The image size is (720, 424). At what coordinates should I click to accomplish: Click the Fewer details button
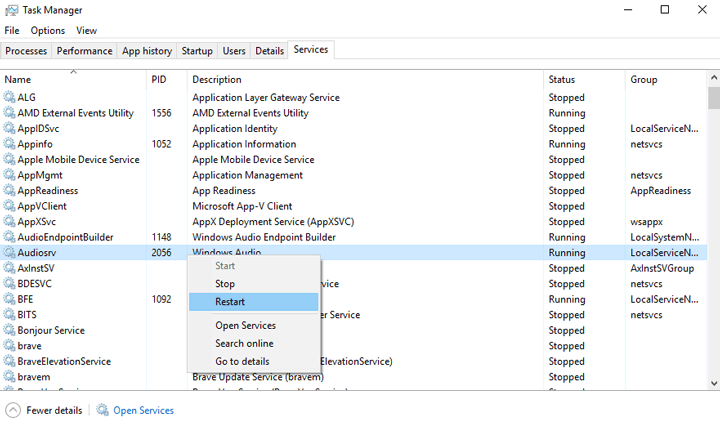click(53, 410)
